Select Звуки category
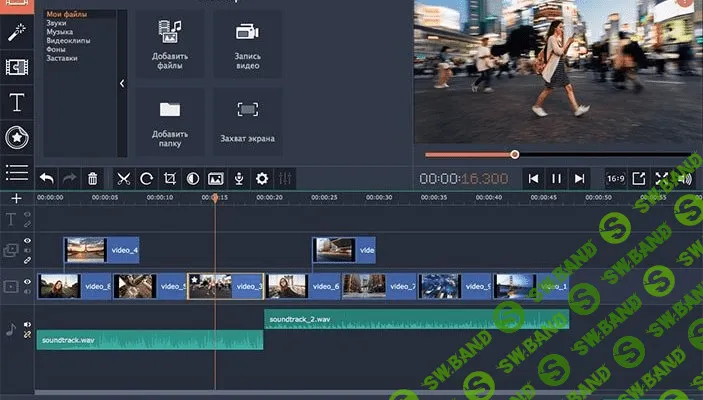703x400 pixels. pos(56,23)
